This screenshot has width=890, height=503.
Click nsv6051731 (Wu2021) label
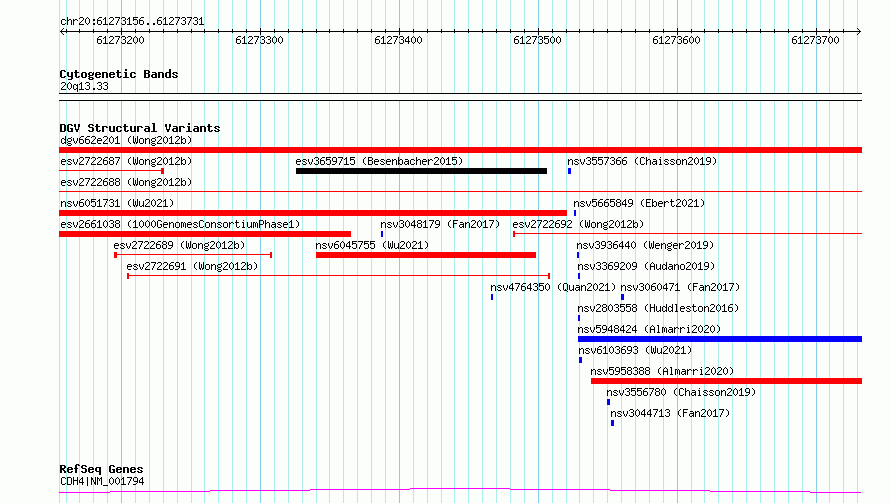[x=117, y=203]
